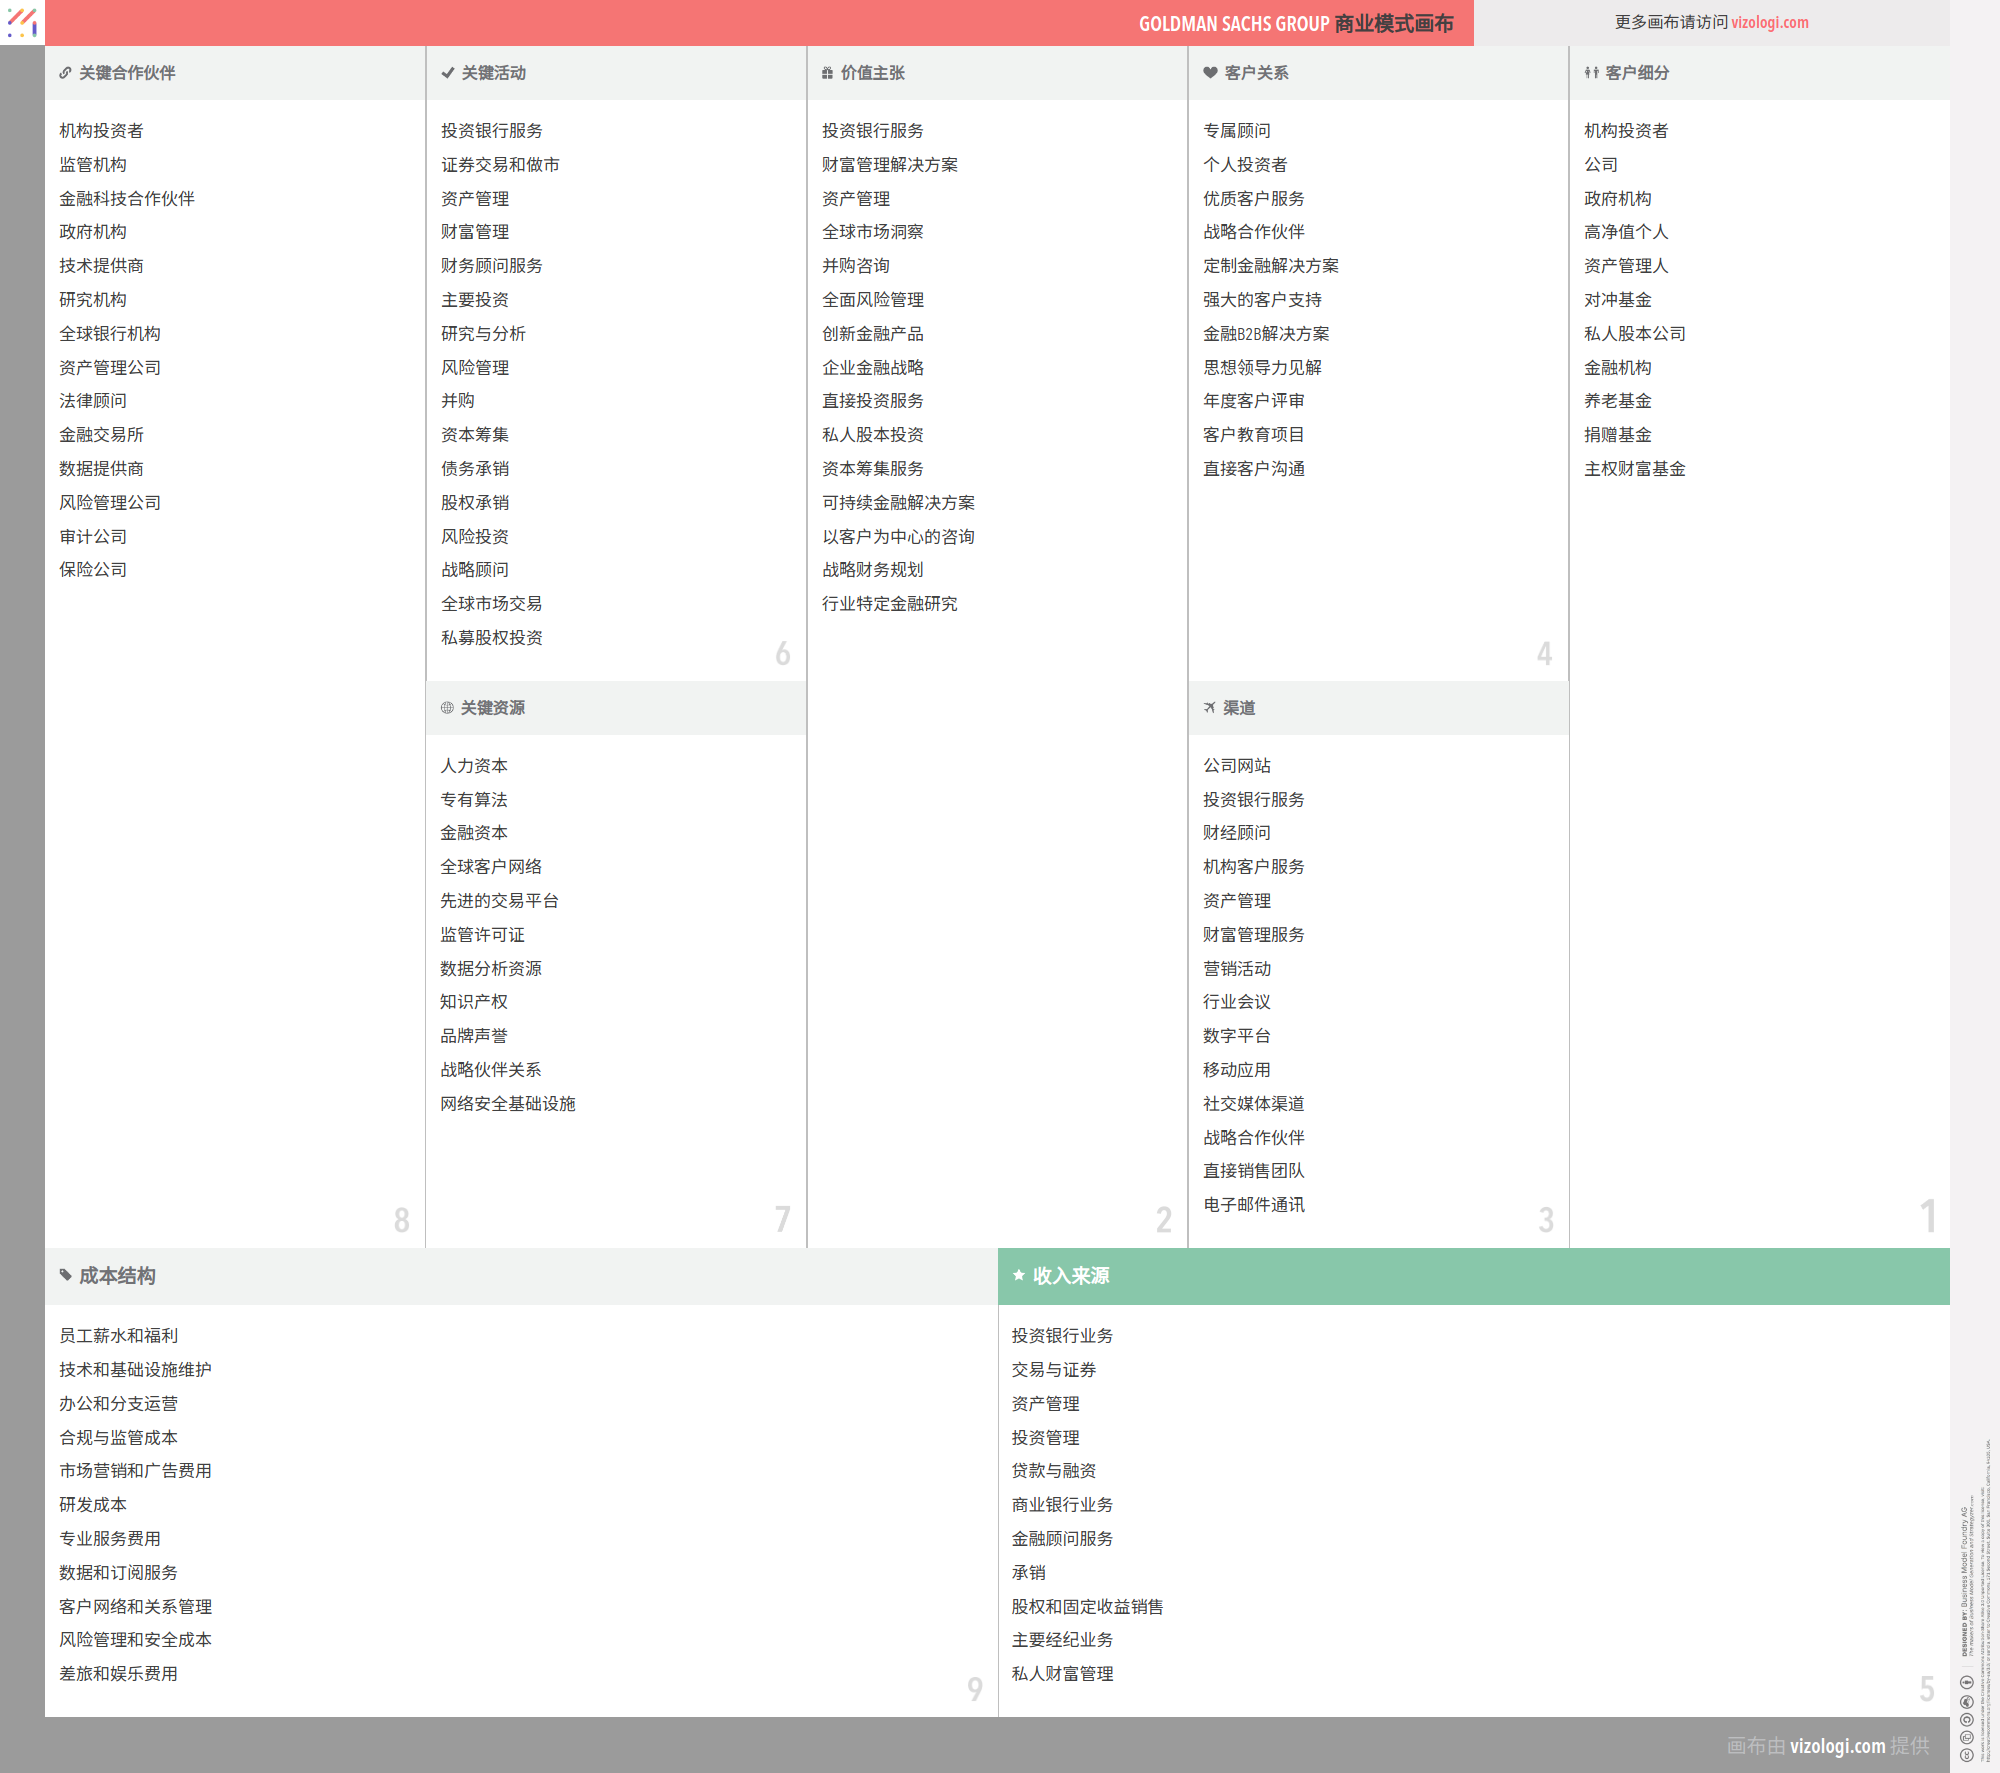Image resolution: width=2000 pixels, height=1773 pixels.
Task: Click the tag icon beside 成本结构
Action: 66,1275
